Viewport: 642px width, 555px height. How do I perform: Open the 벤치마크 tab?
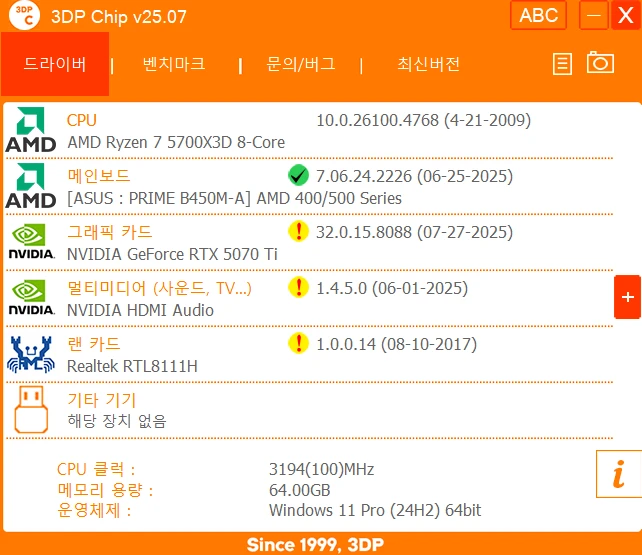(x=174, y=64)
